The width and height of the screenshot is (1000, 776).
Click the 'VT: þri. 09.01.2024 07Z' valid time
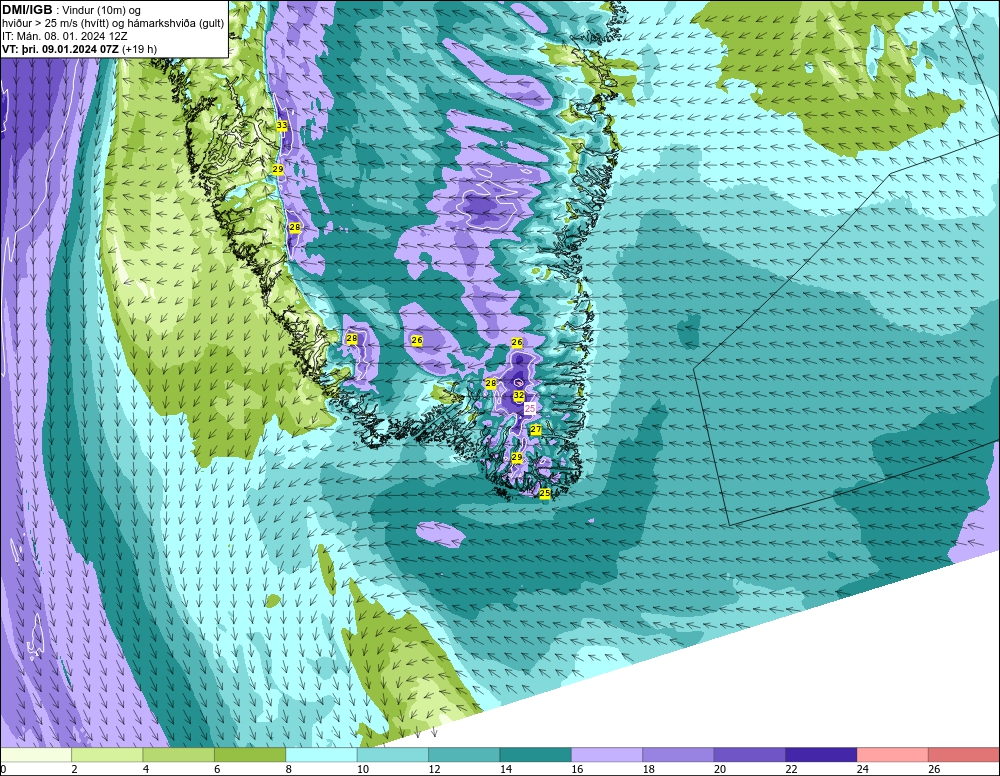(x=60, y=49)
